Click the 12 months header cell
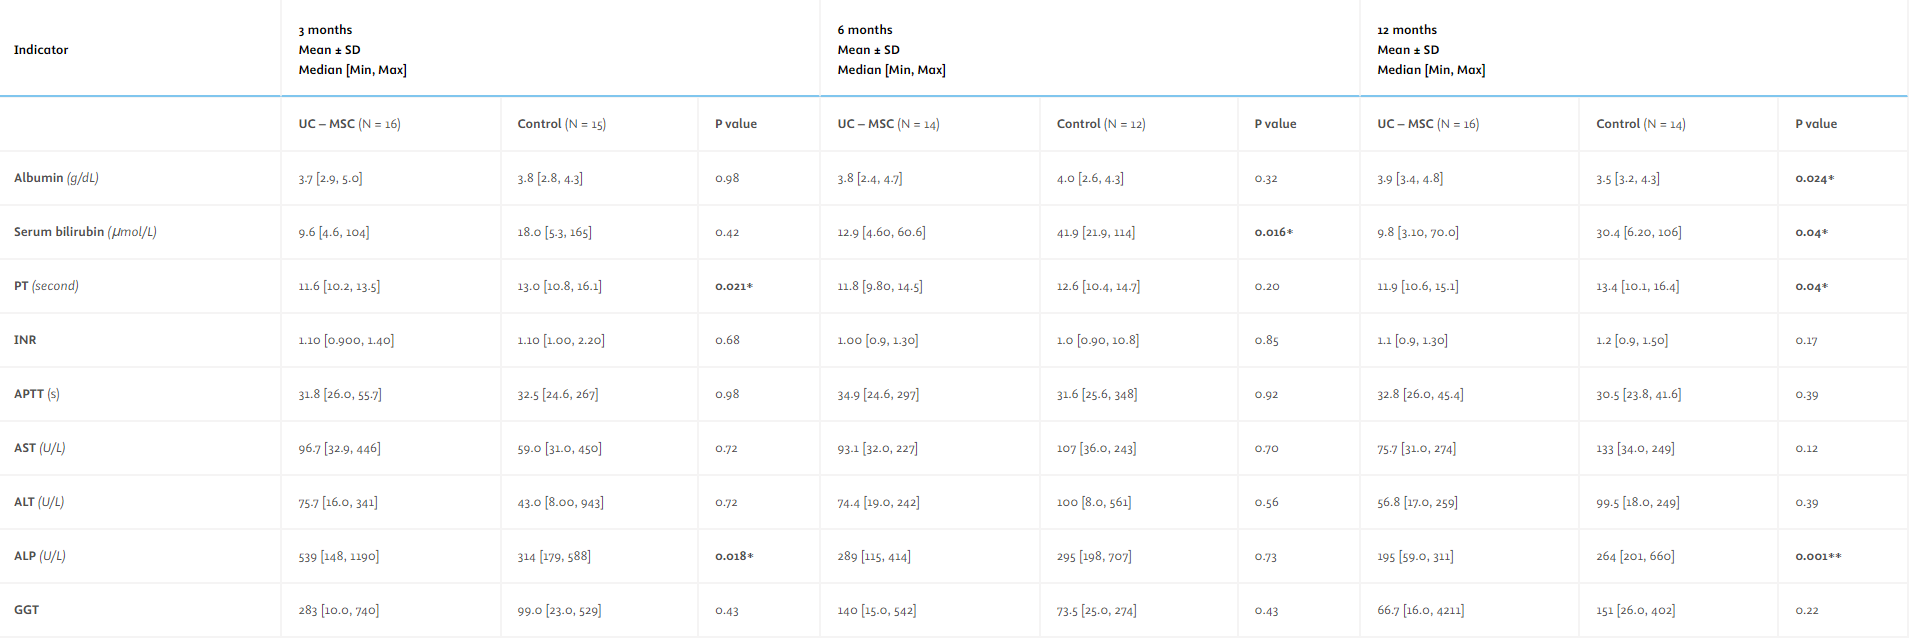 point(1430,50)
